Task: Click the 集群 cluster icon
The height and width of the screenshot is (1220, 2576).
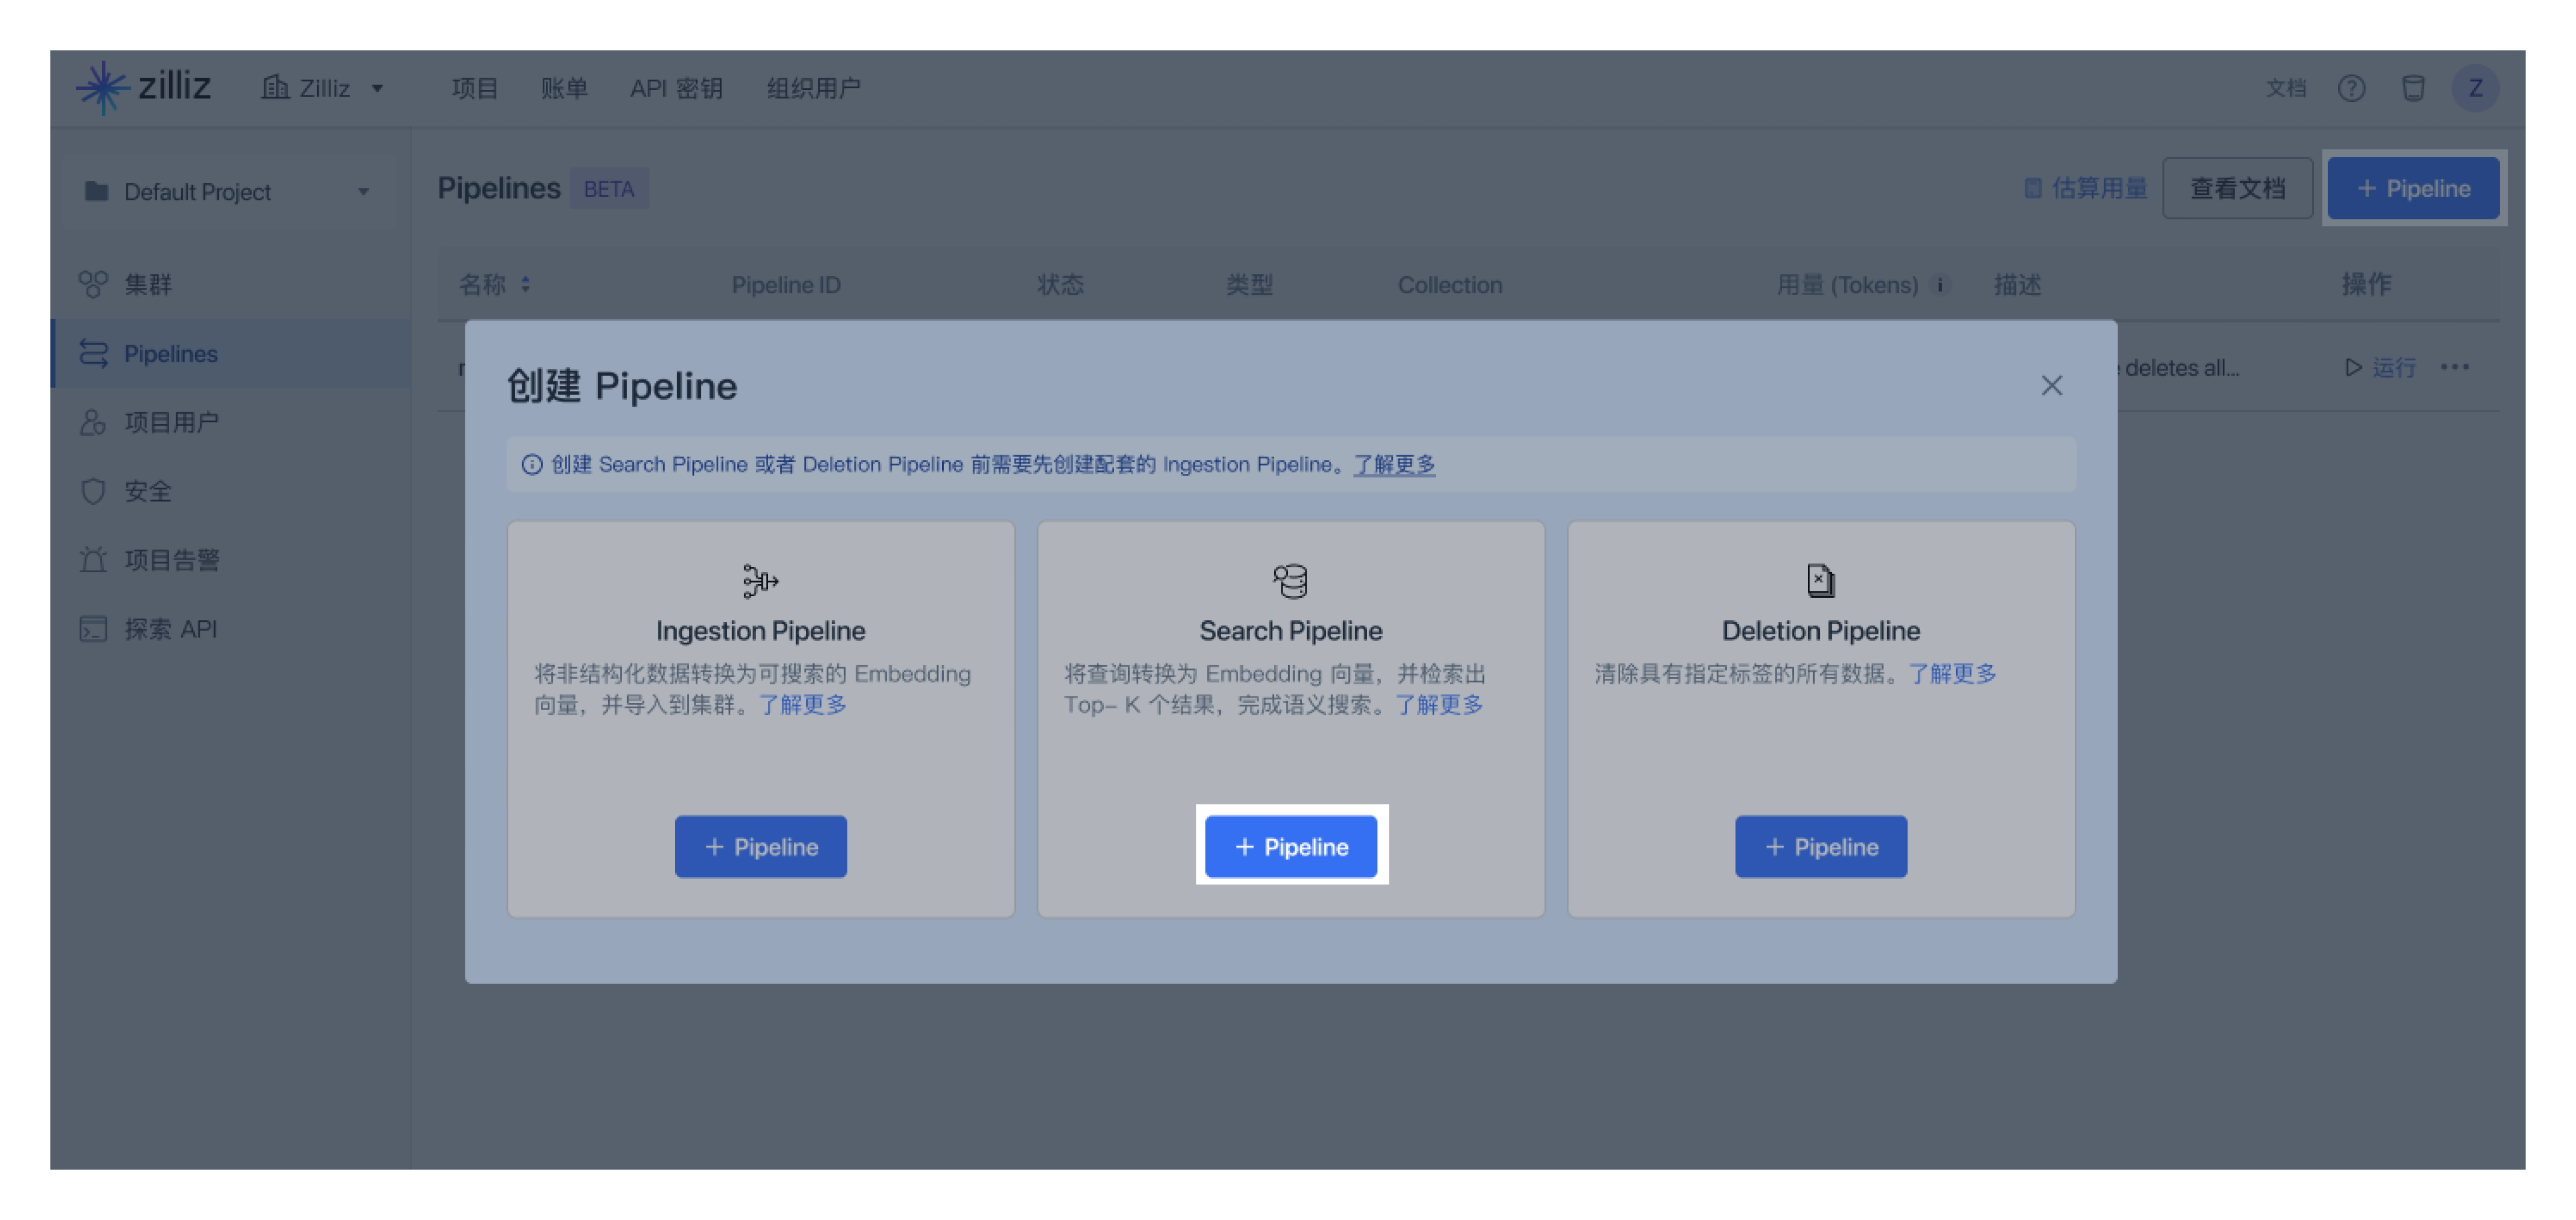Action: [93, 284]
